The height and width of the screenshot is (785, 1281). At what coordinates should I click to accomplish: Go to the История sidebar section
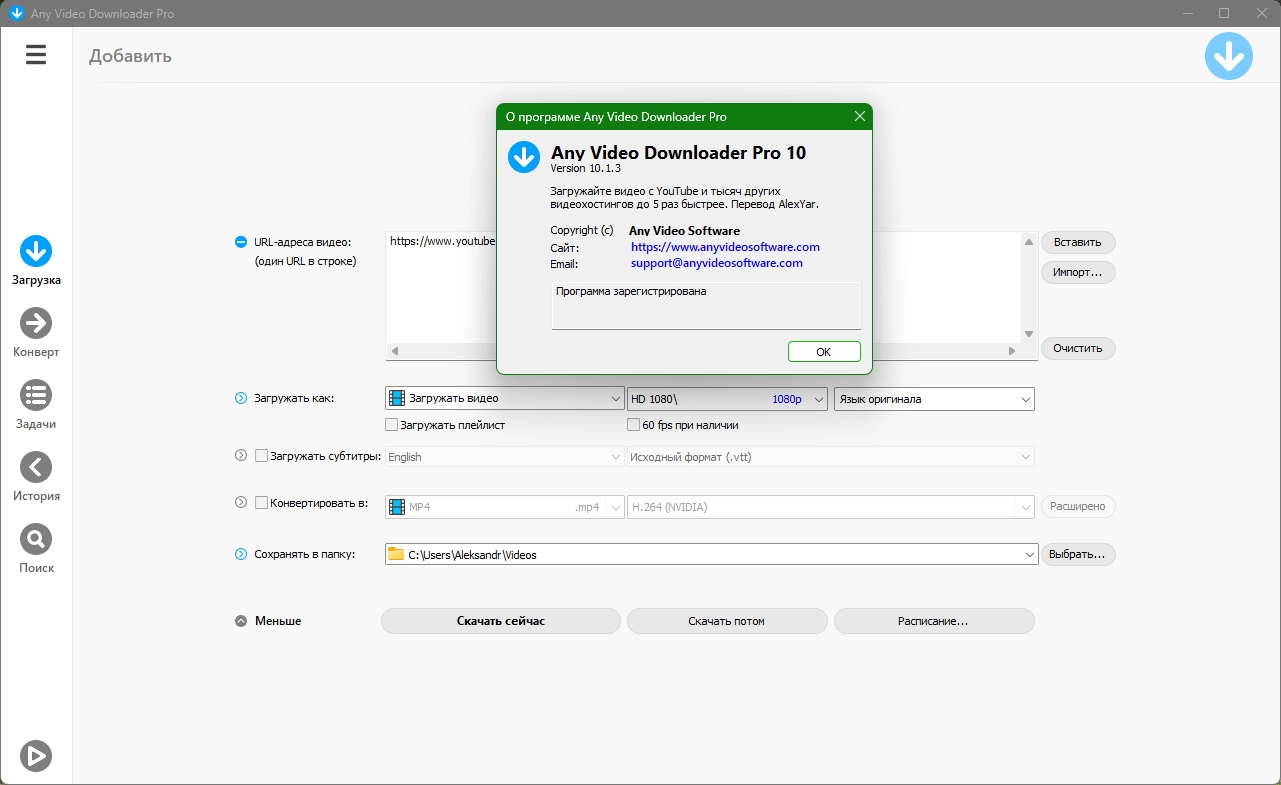click(36, 476)
